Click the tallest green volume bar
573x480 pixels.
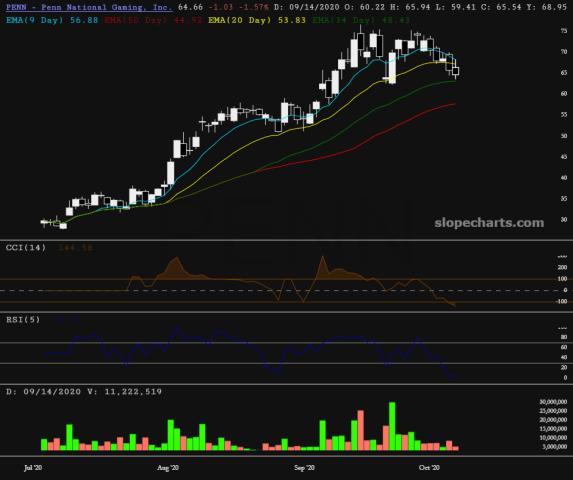tap(392, 426)
